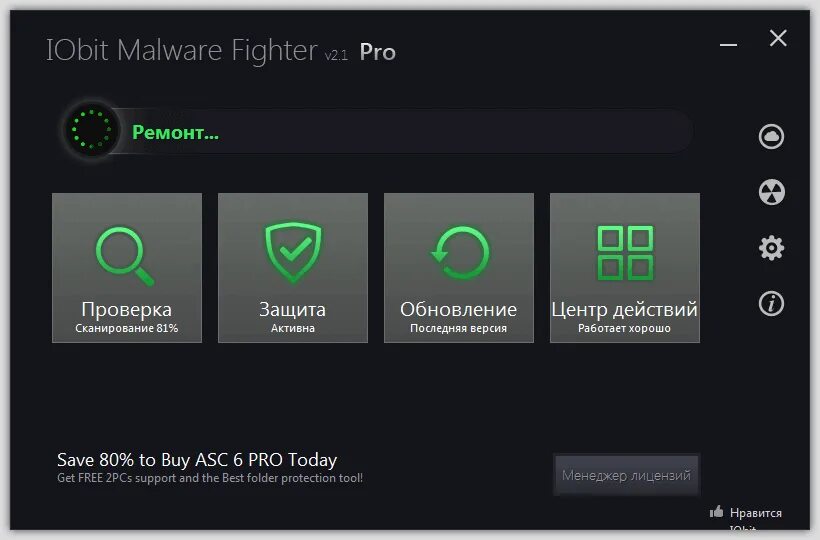Click the Ремонт... status bar text
The image size is (820, 540).
point(176,132)
